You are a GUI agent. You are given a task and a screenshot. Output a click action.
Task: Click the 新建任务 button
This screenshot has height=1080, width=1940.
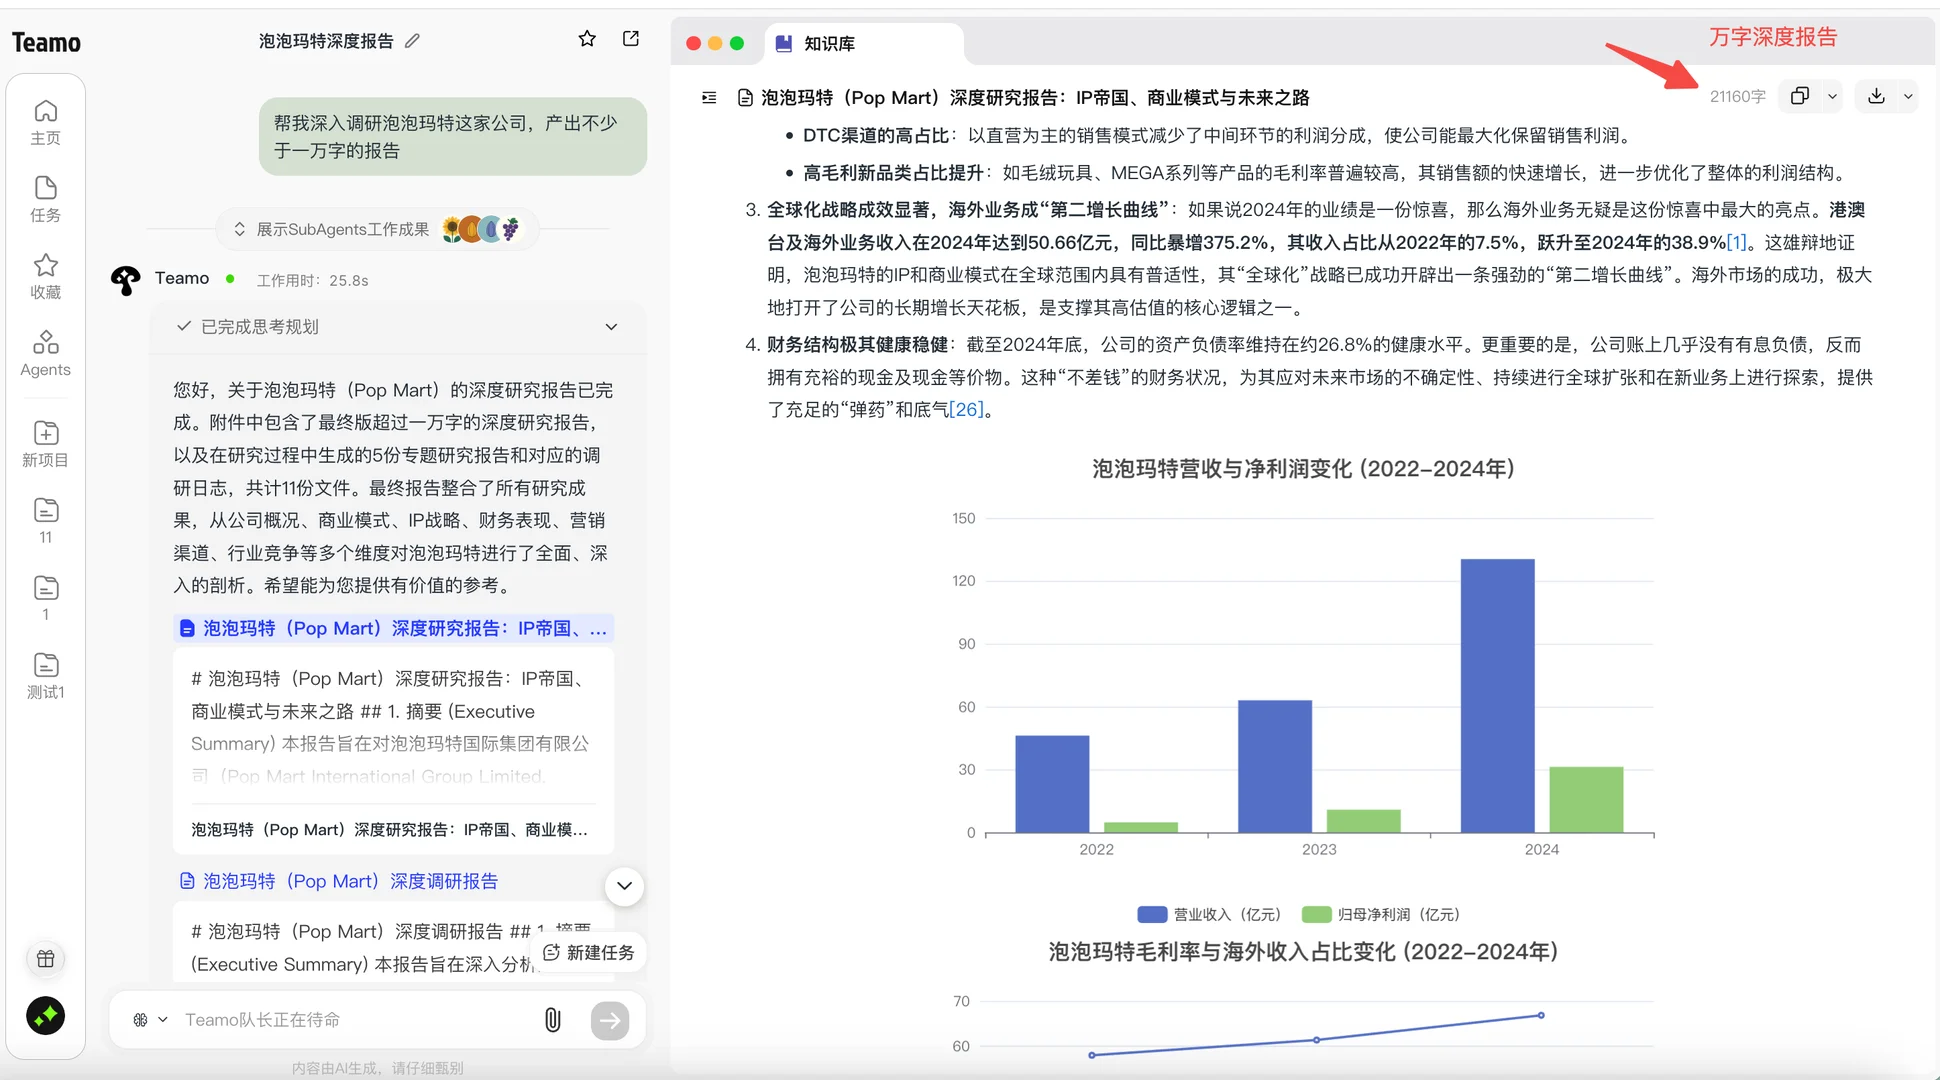coord(588,952)
